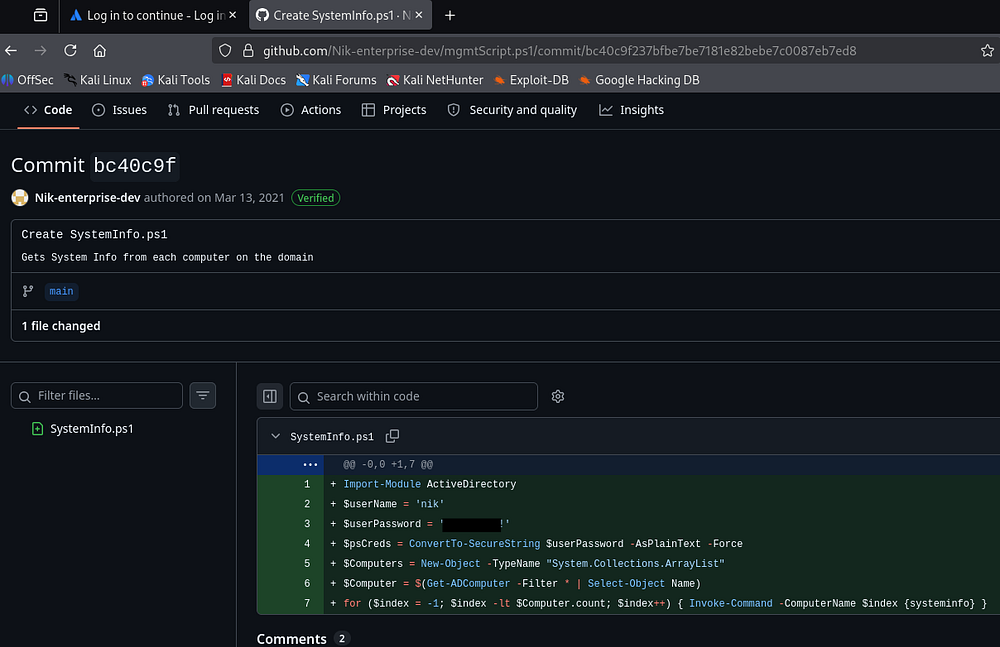Open Exploit-DB bookmark
This screenshot has height=647, width=1000.
point(529,80)
